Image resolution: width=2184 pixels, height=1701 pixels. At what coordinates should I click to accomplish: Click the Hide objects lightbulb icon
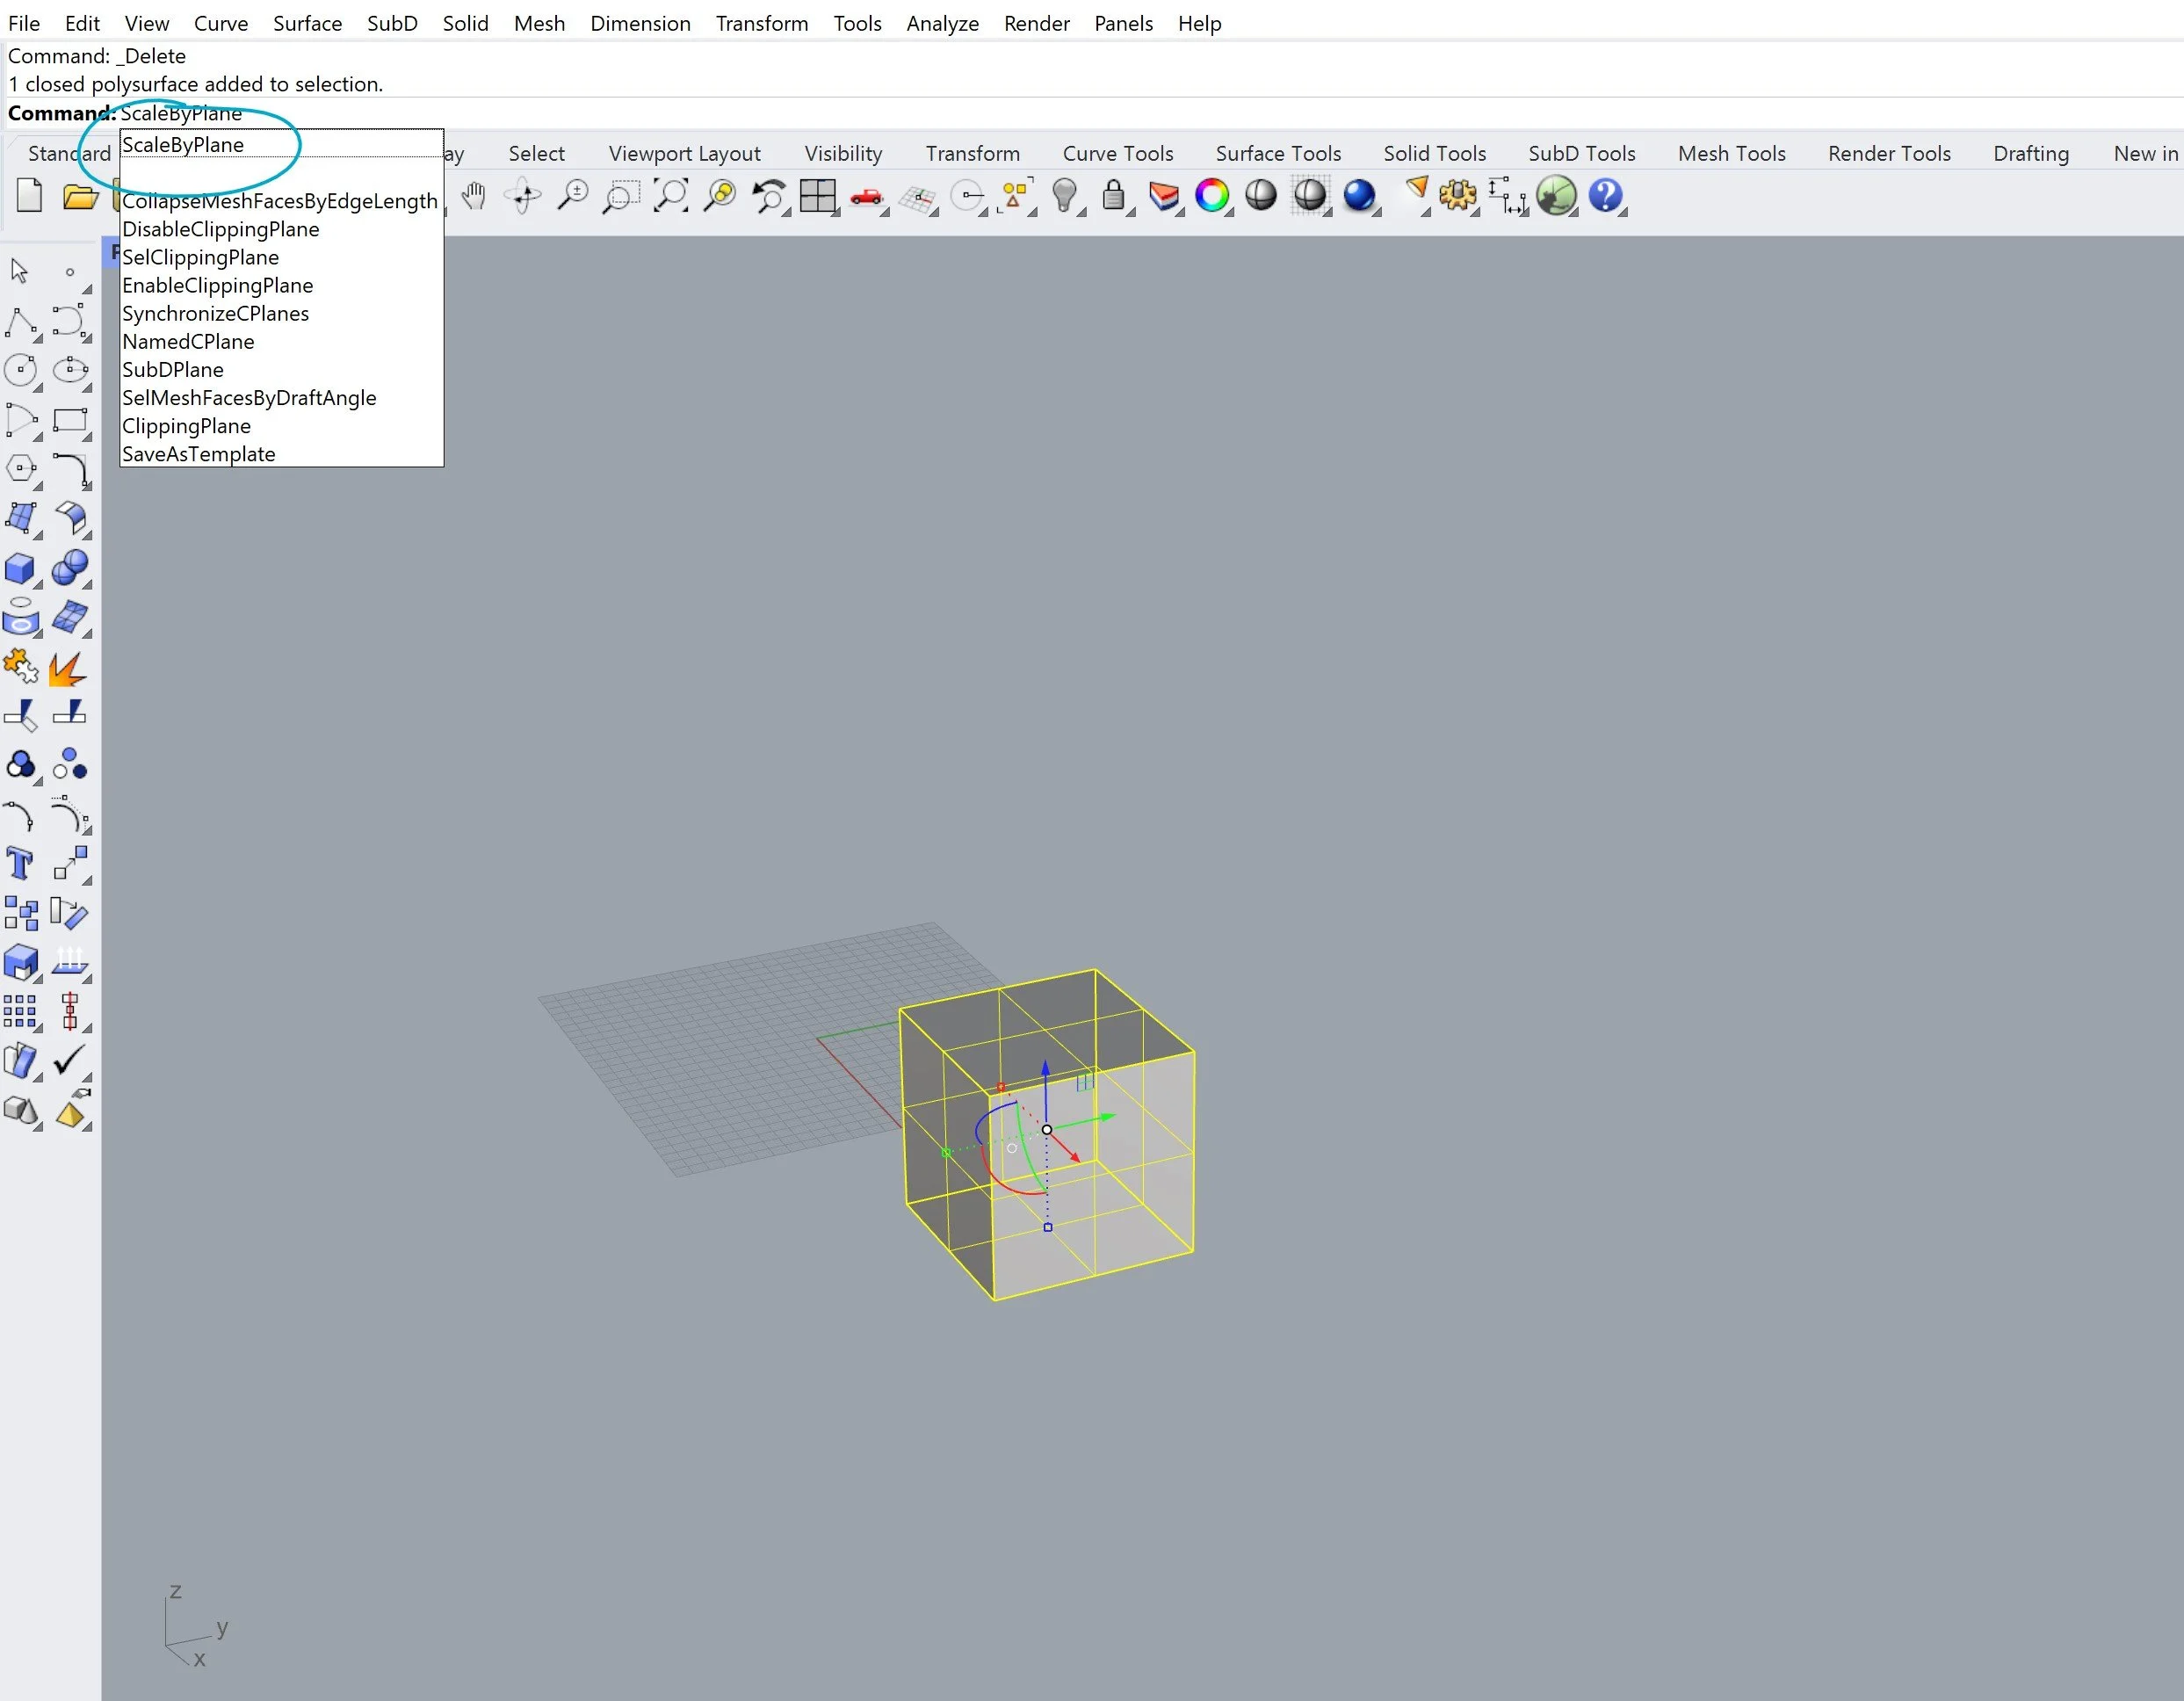click(1064, 196)
